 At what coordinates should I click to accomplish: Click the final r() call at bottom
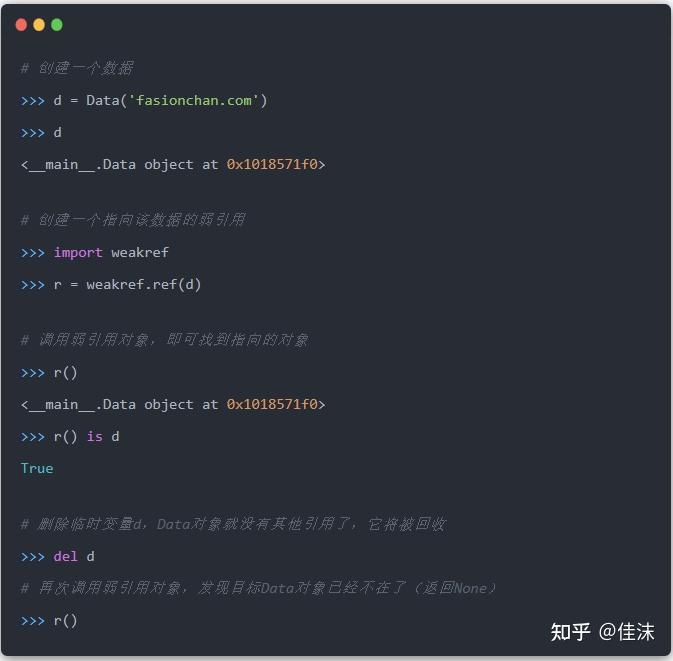coord(66,621)
